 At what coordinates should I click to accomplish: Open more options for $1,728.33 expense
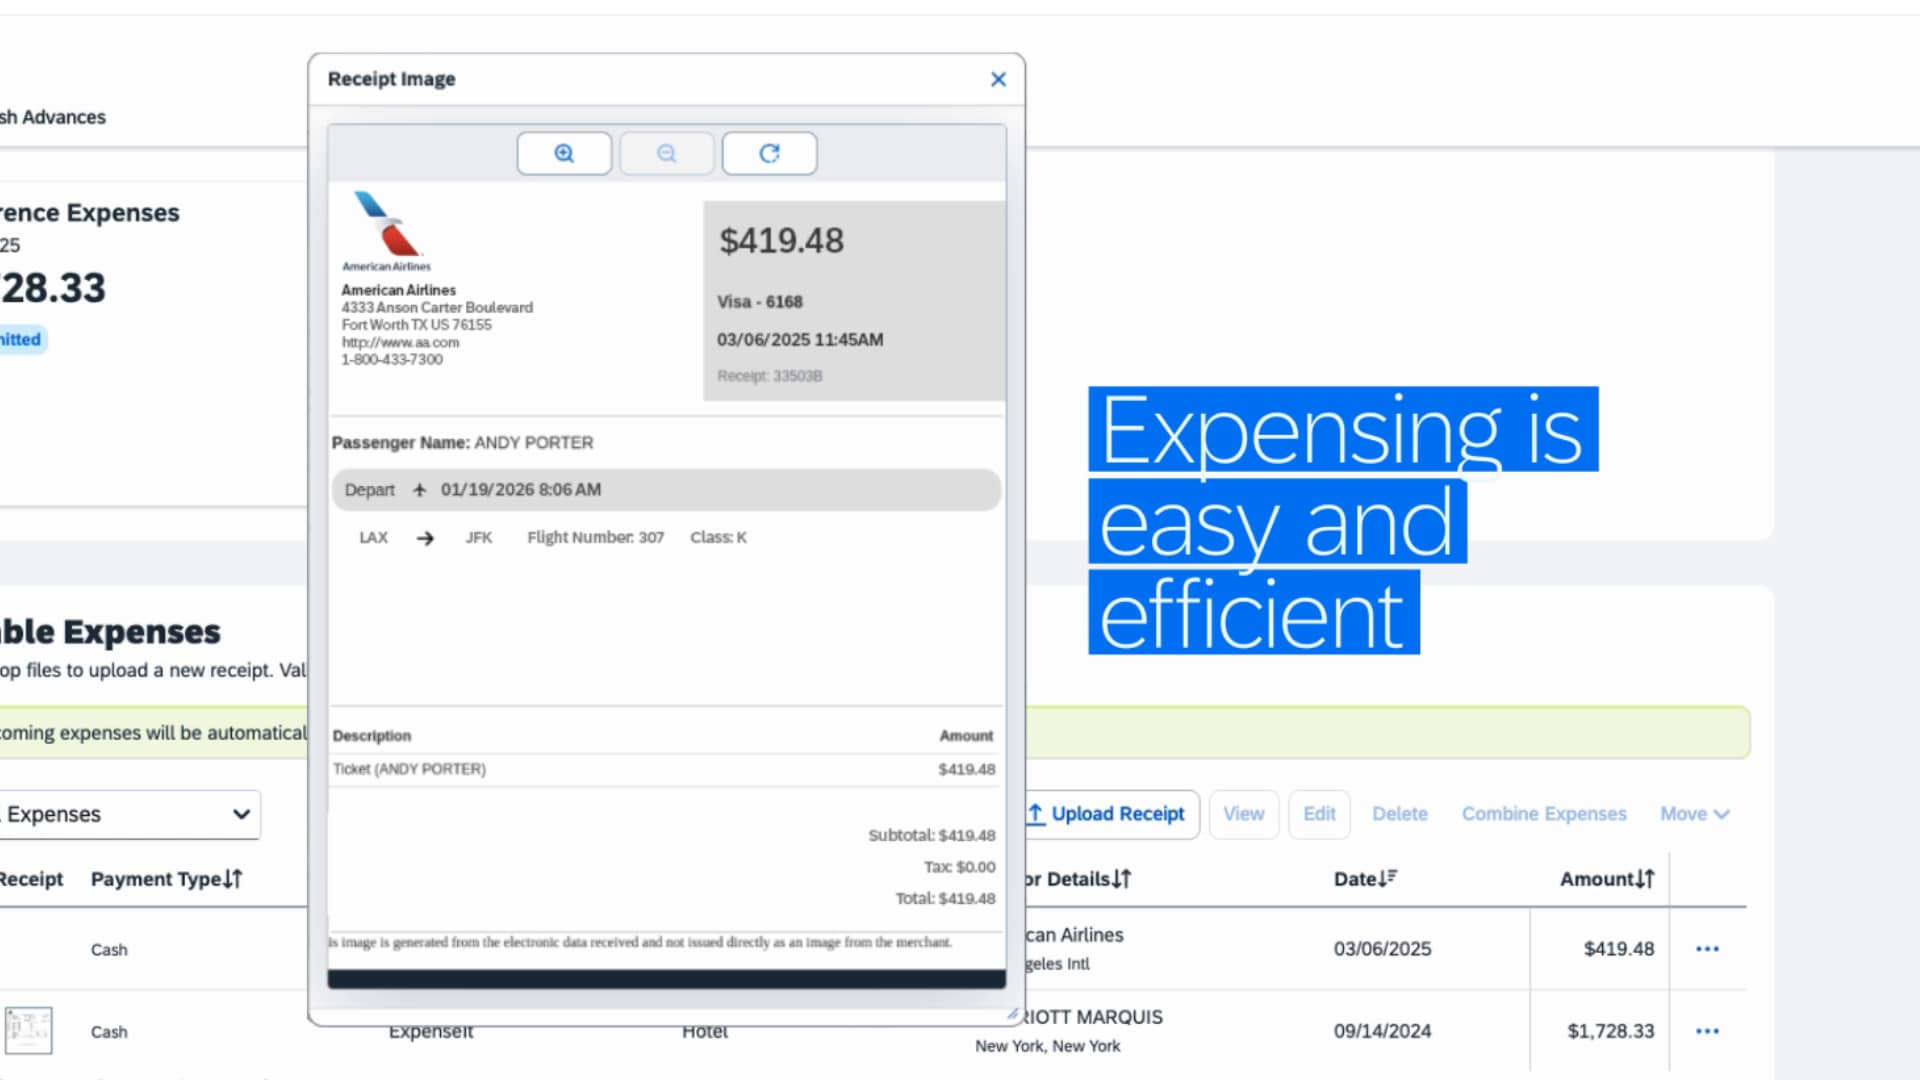[1707, 1031]
